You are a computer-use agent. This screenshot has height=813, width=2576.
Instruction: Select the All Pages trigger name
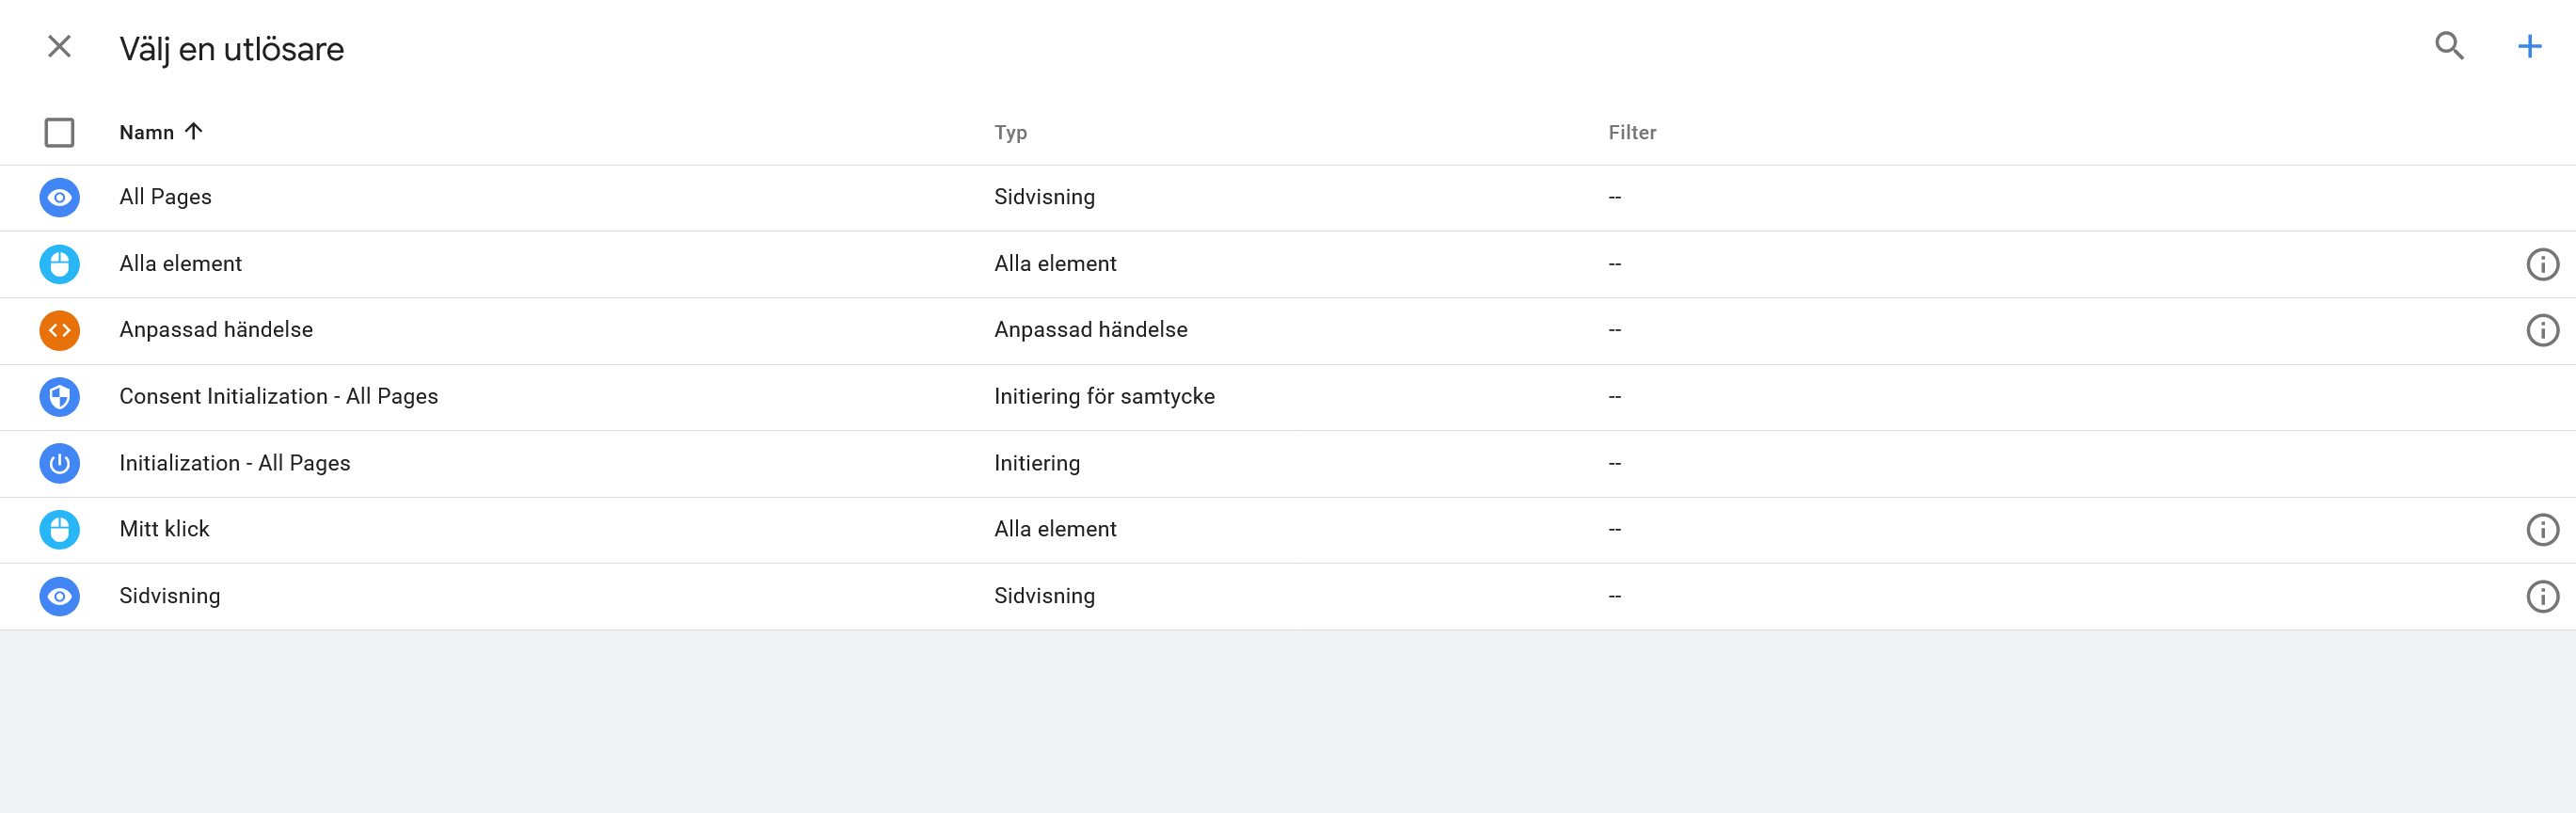tap(165, 197)
